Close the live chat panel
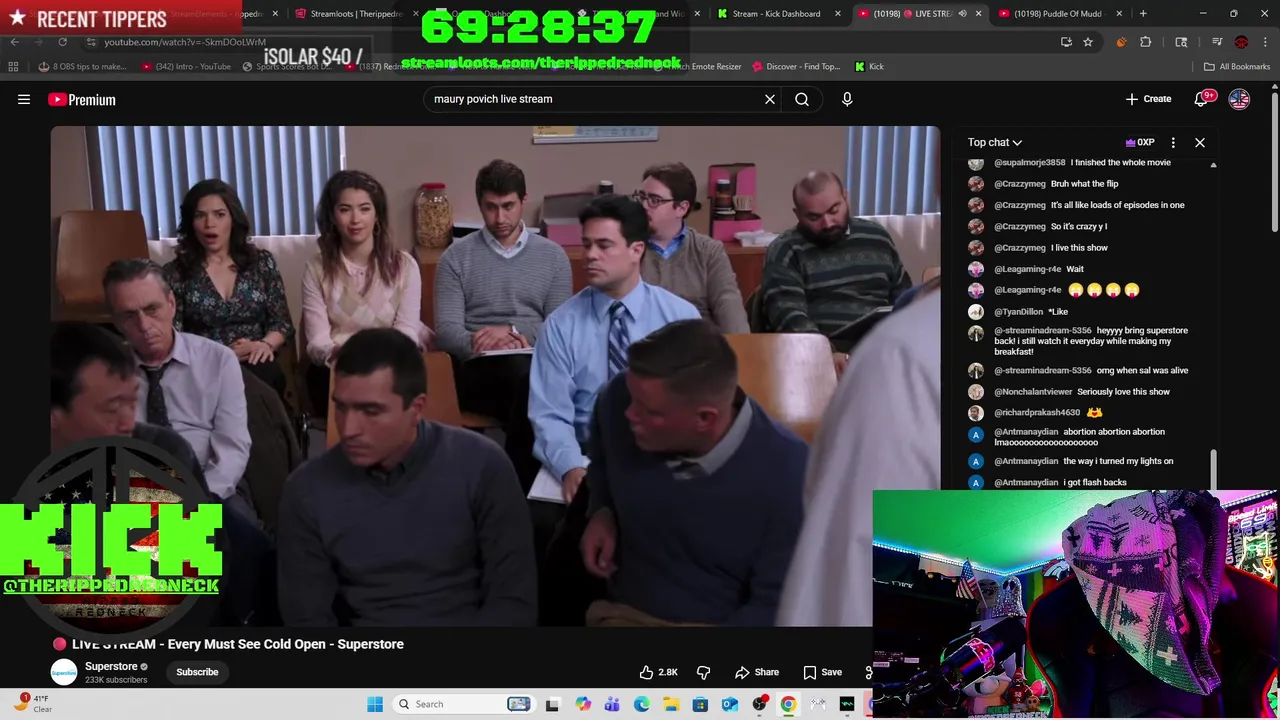Image resolution: width=1280 pixels, height=720 pixels. point(1200,142)
